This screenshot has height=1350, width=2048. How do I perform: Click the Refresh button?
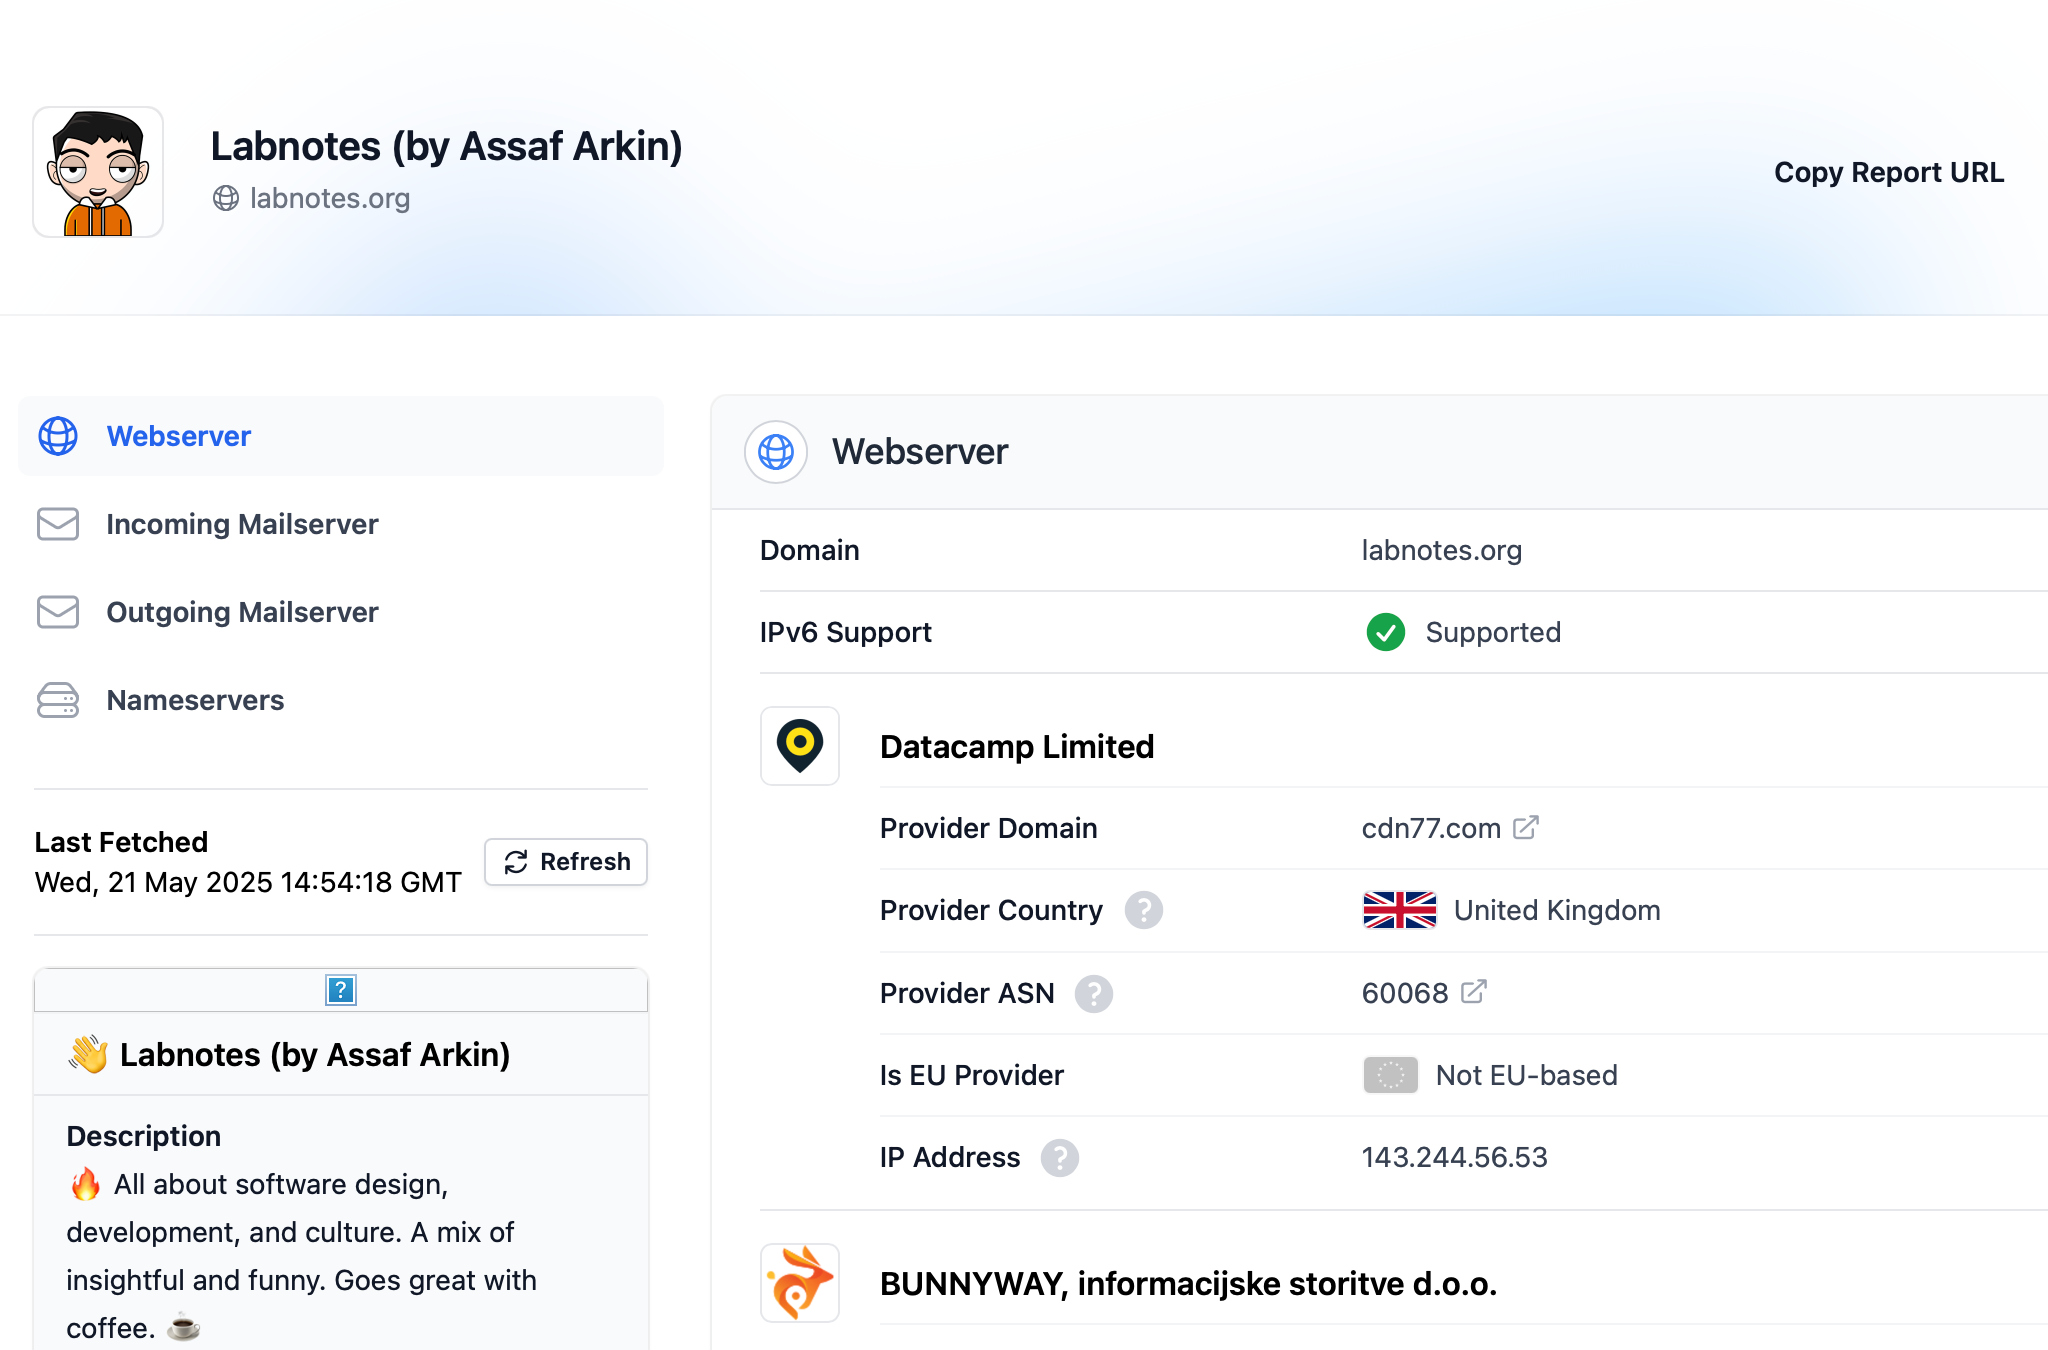click(x=566, y=862)
